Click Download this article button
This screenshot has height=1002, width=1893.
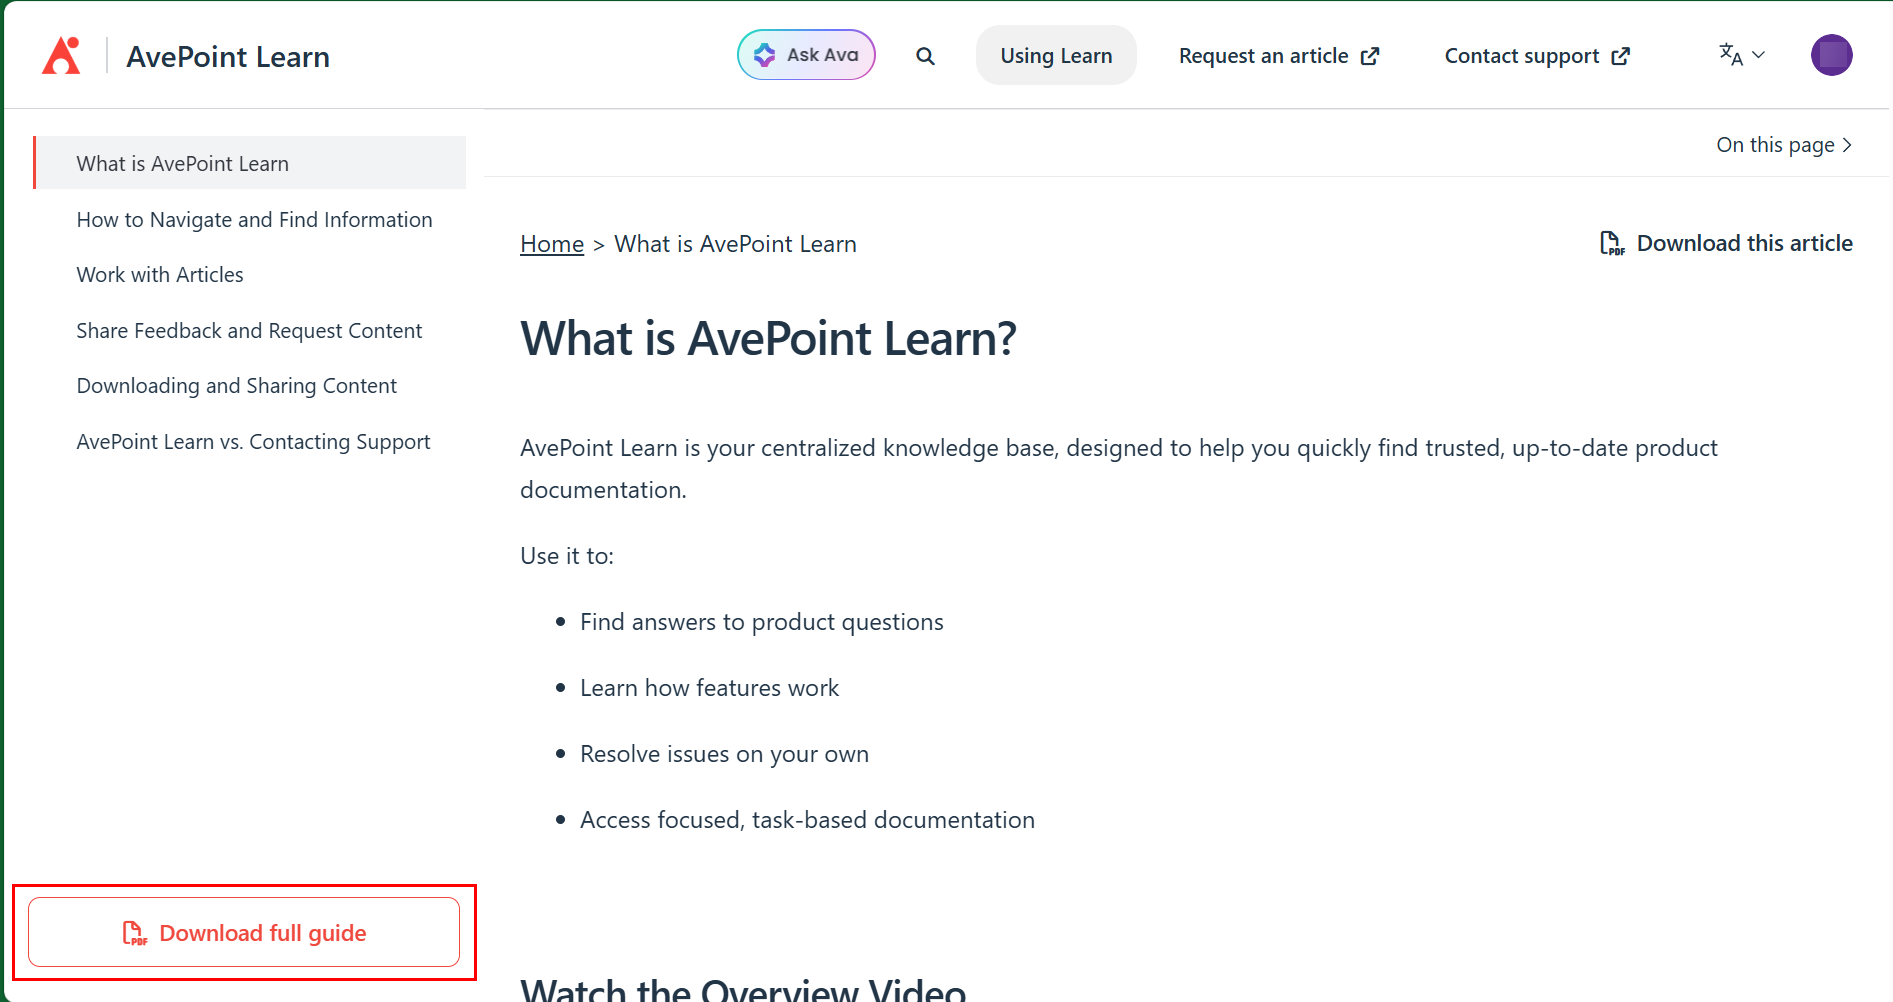(x=1726, y=243)
